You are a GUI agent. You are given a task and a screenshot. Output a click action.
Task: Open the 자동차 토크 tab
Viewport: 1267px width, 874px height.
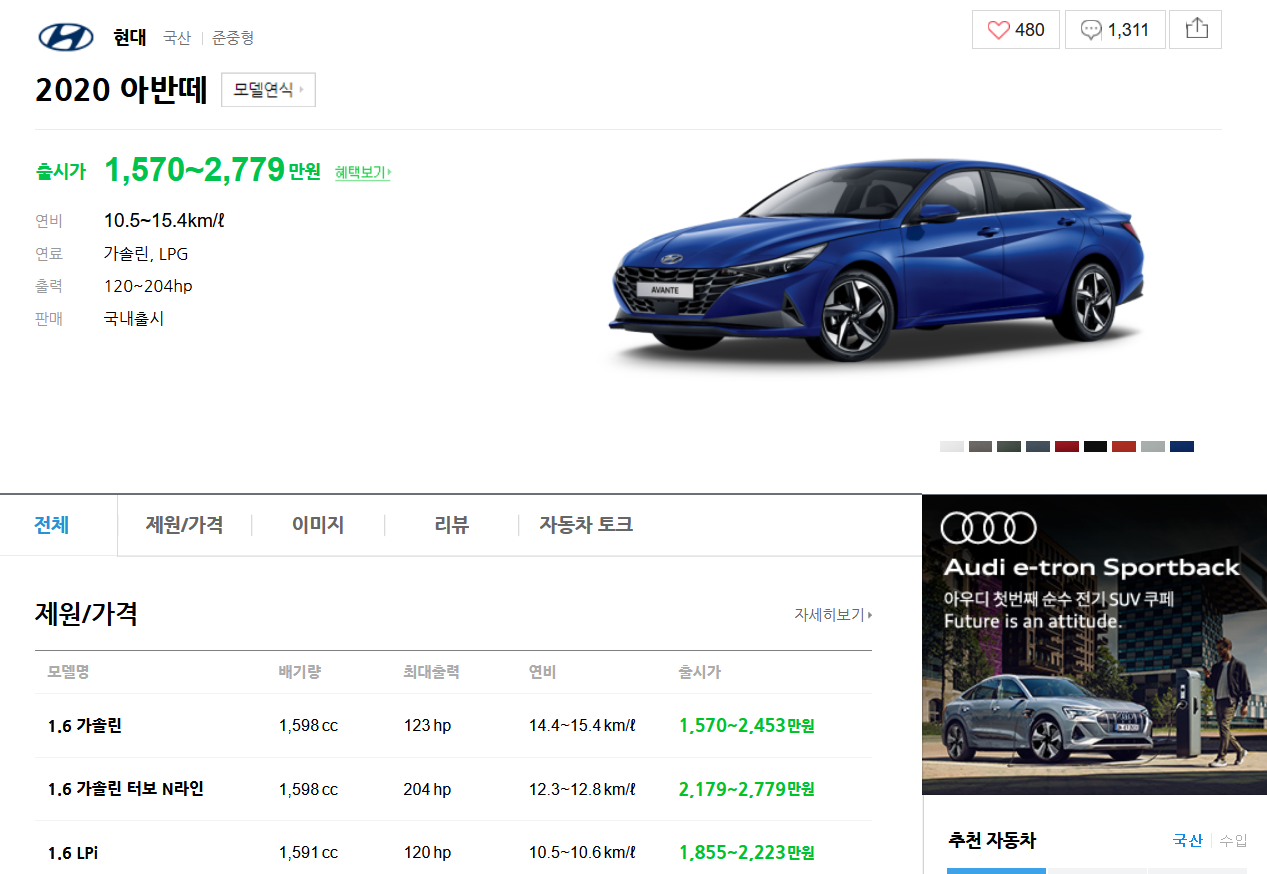point(586,525)
